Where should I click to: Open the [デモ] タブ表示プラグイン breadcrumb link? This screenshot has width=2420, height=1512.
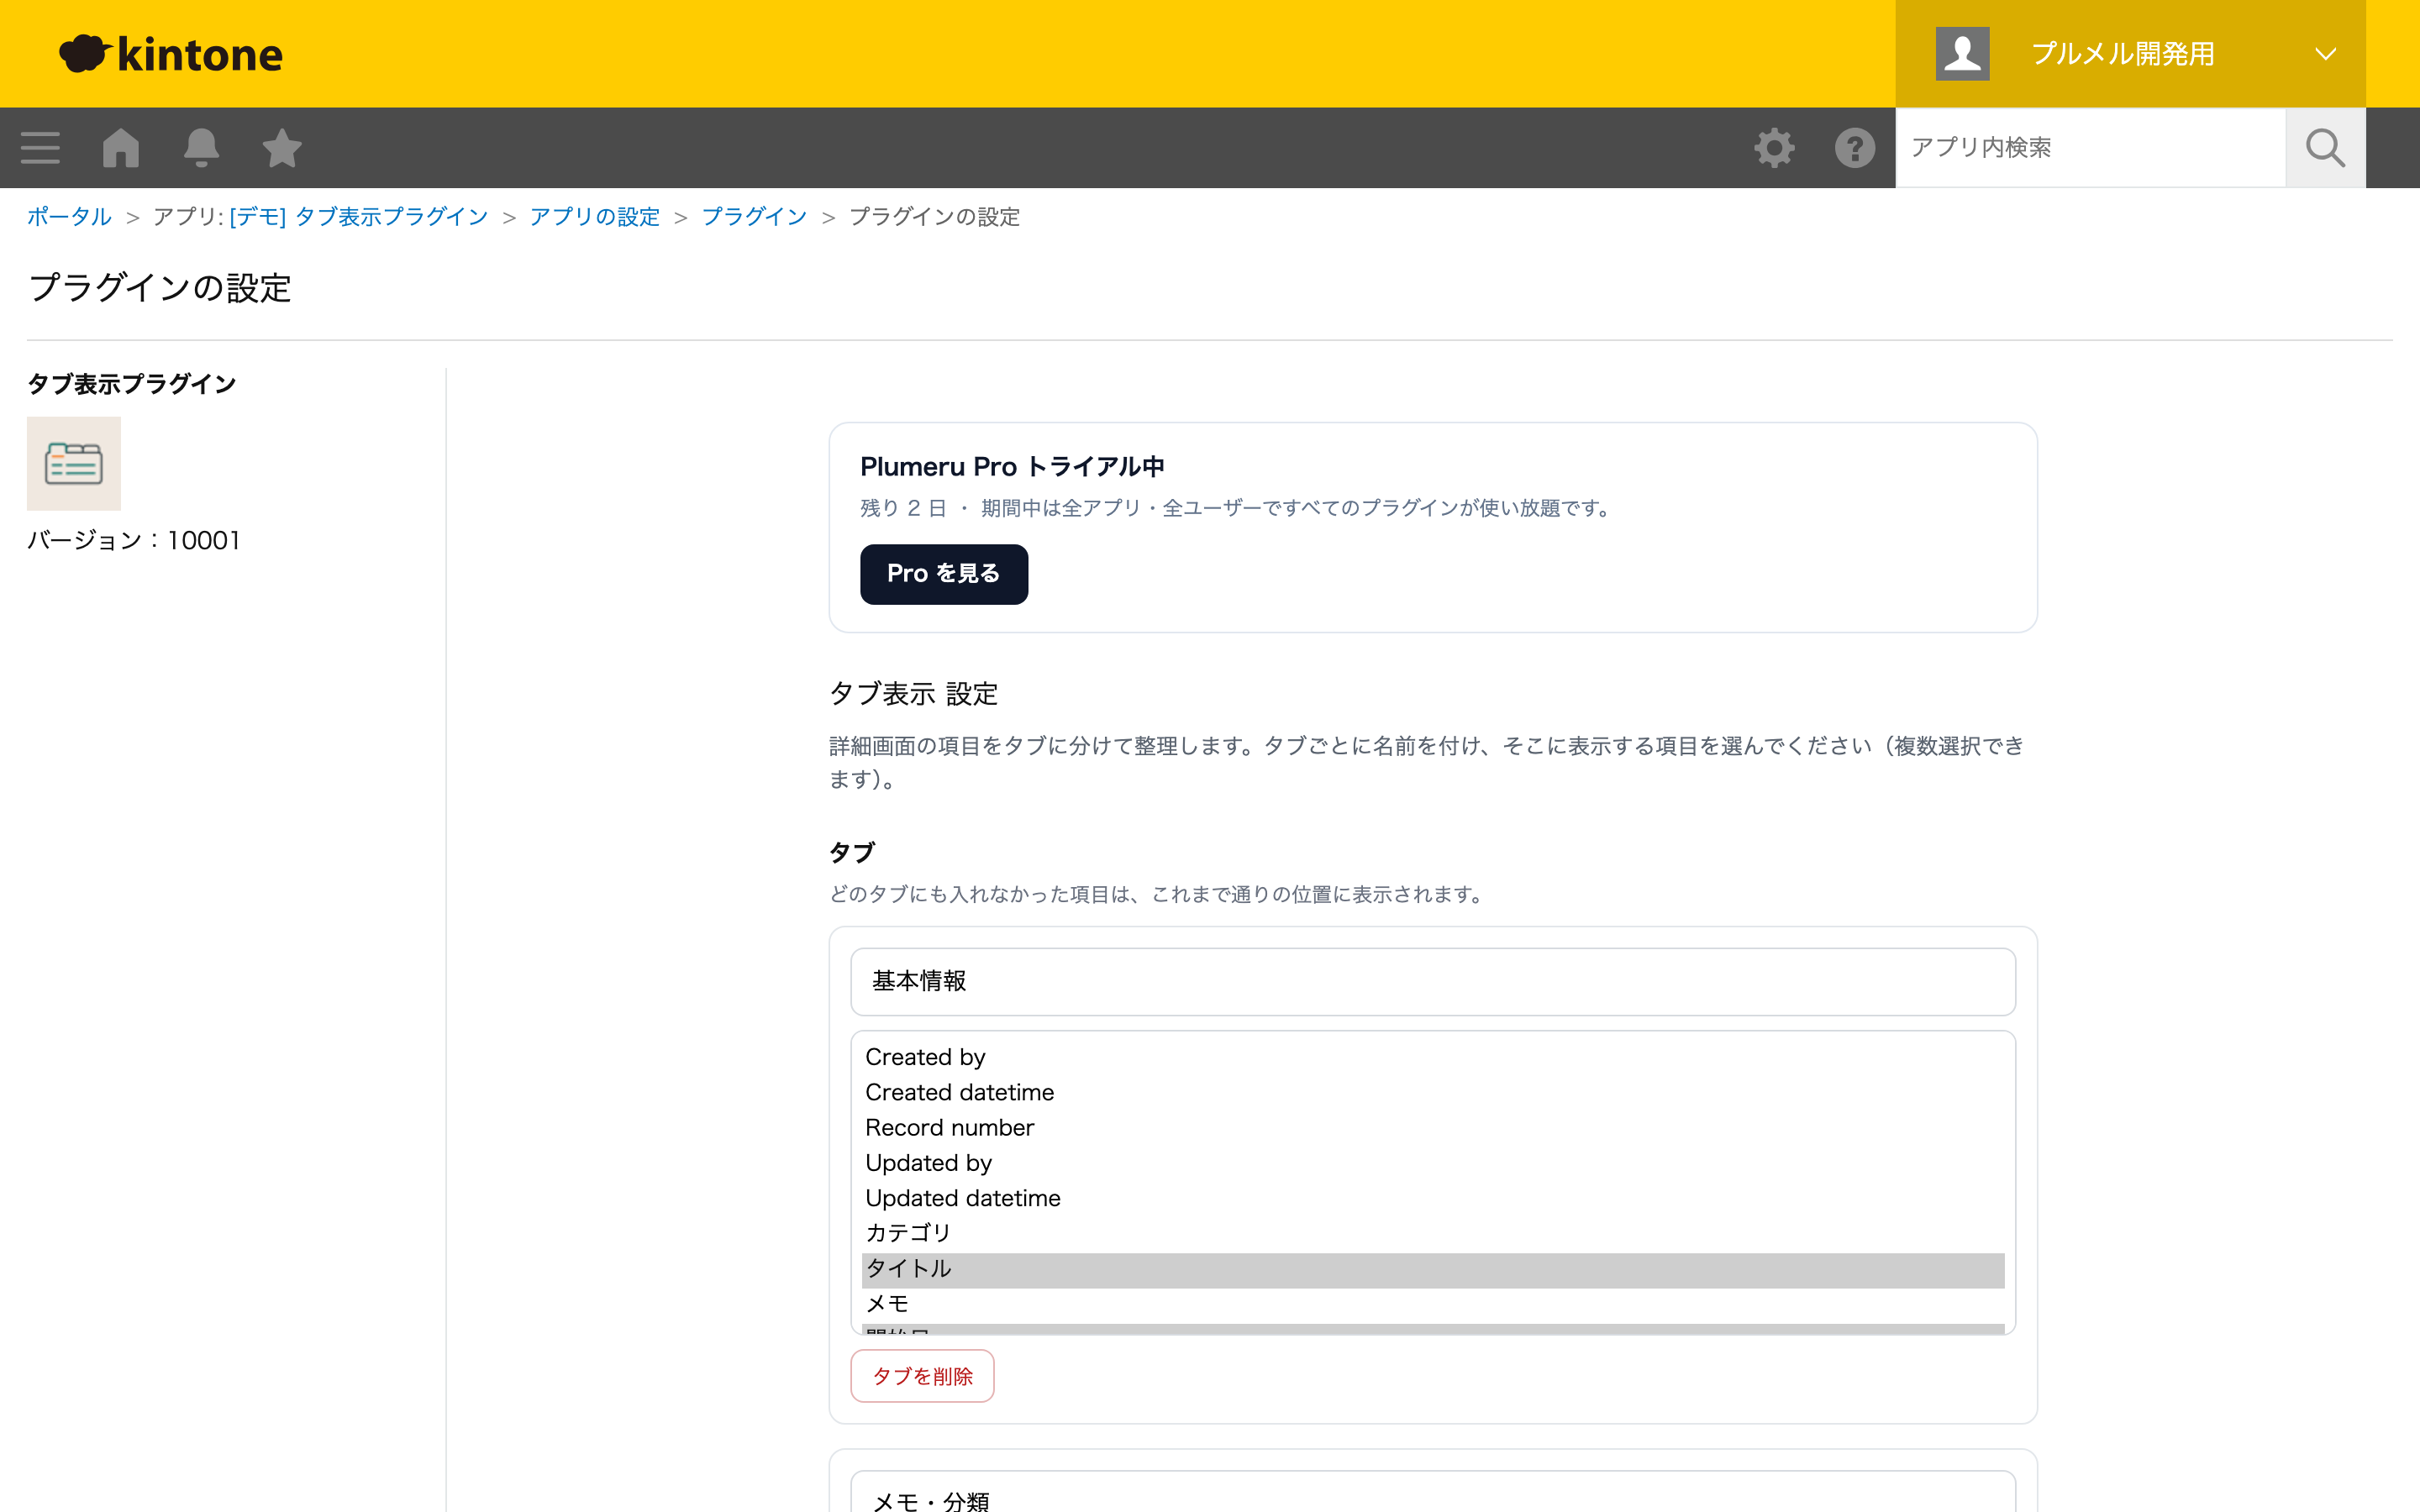(358, 217)
